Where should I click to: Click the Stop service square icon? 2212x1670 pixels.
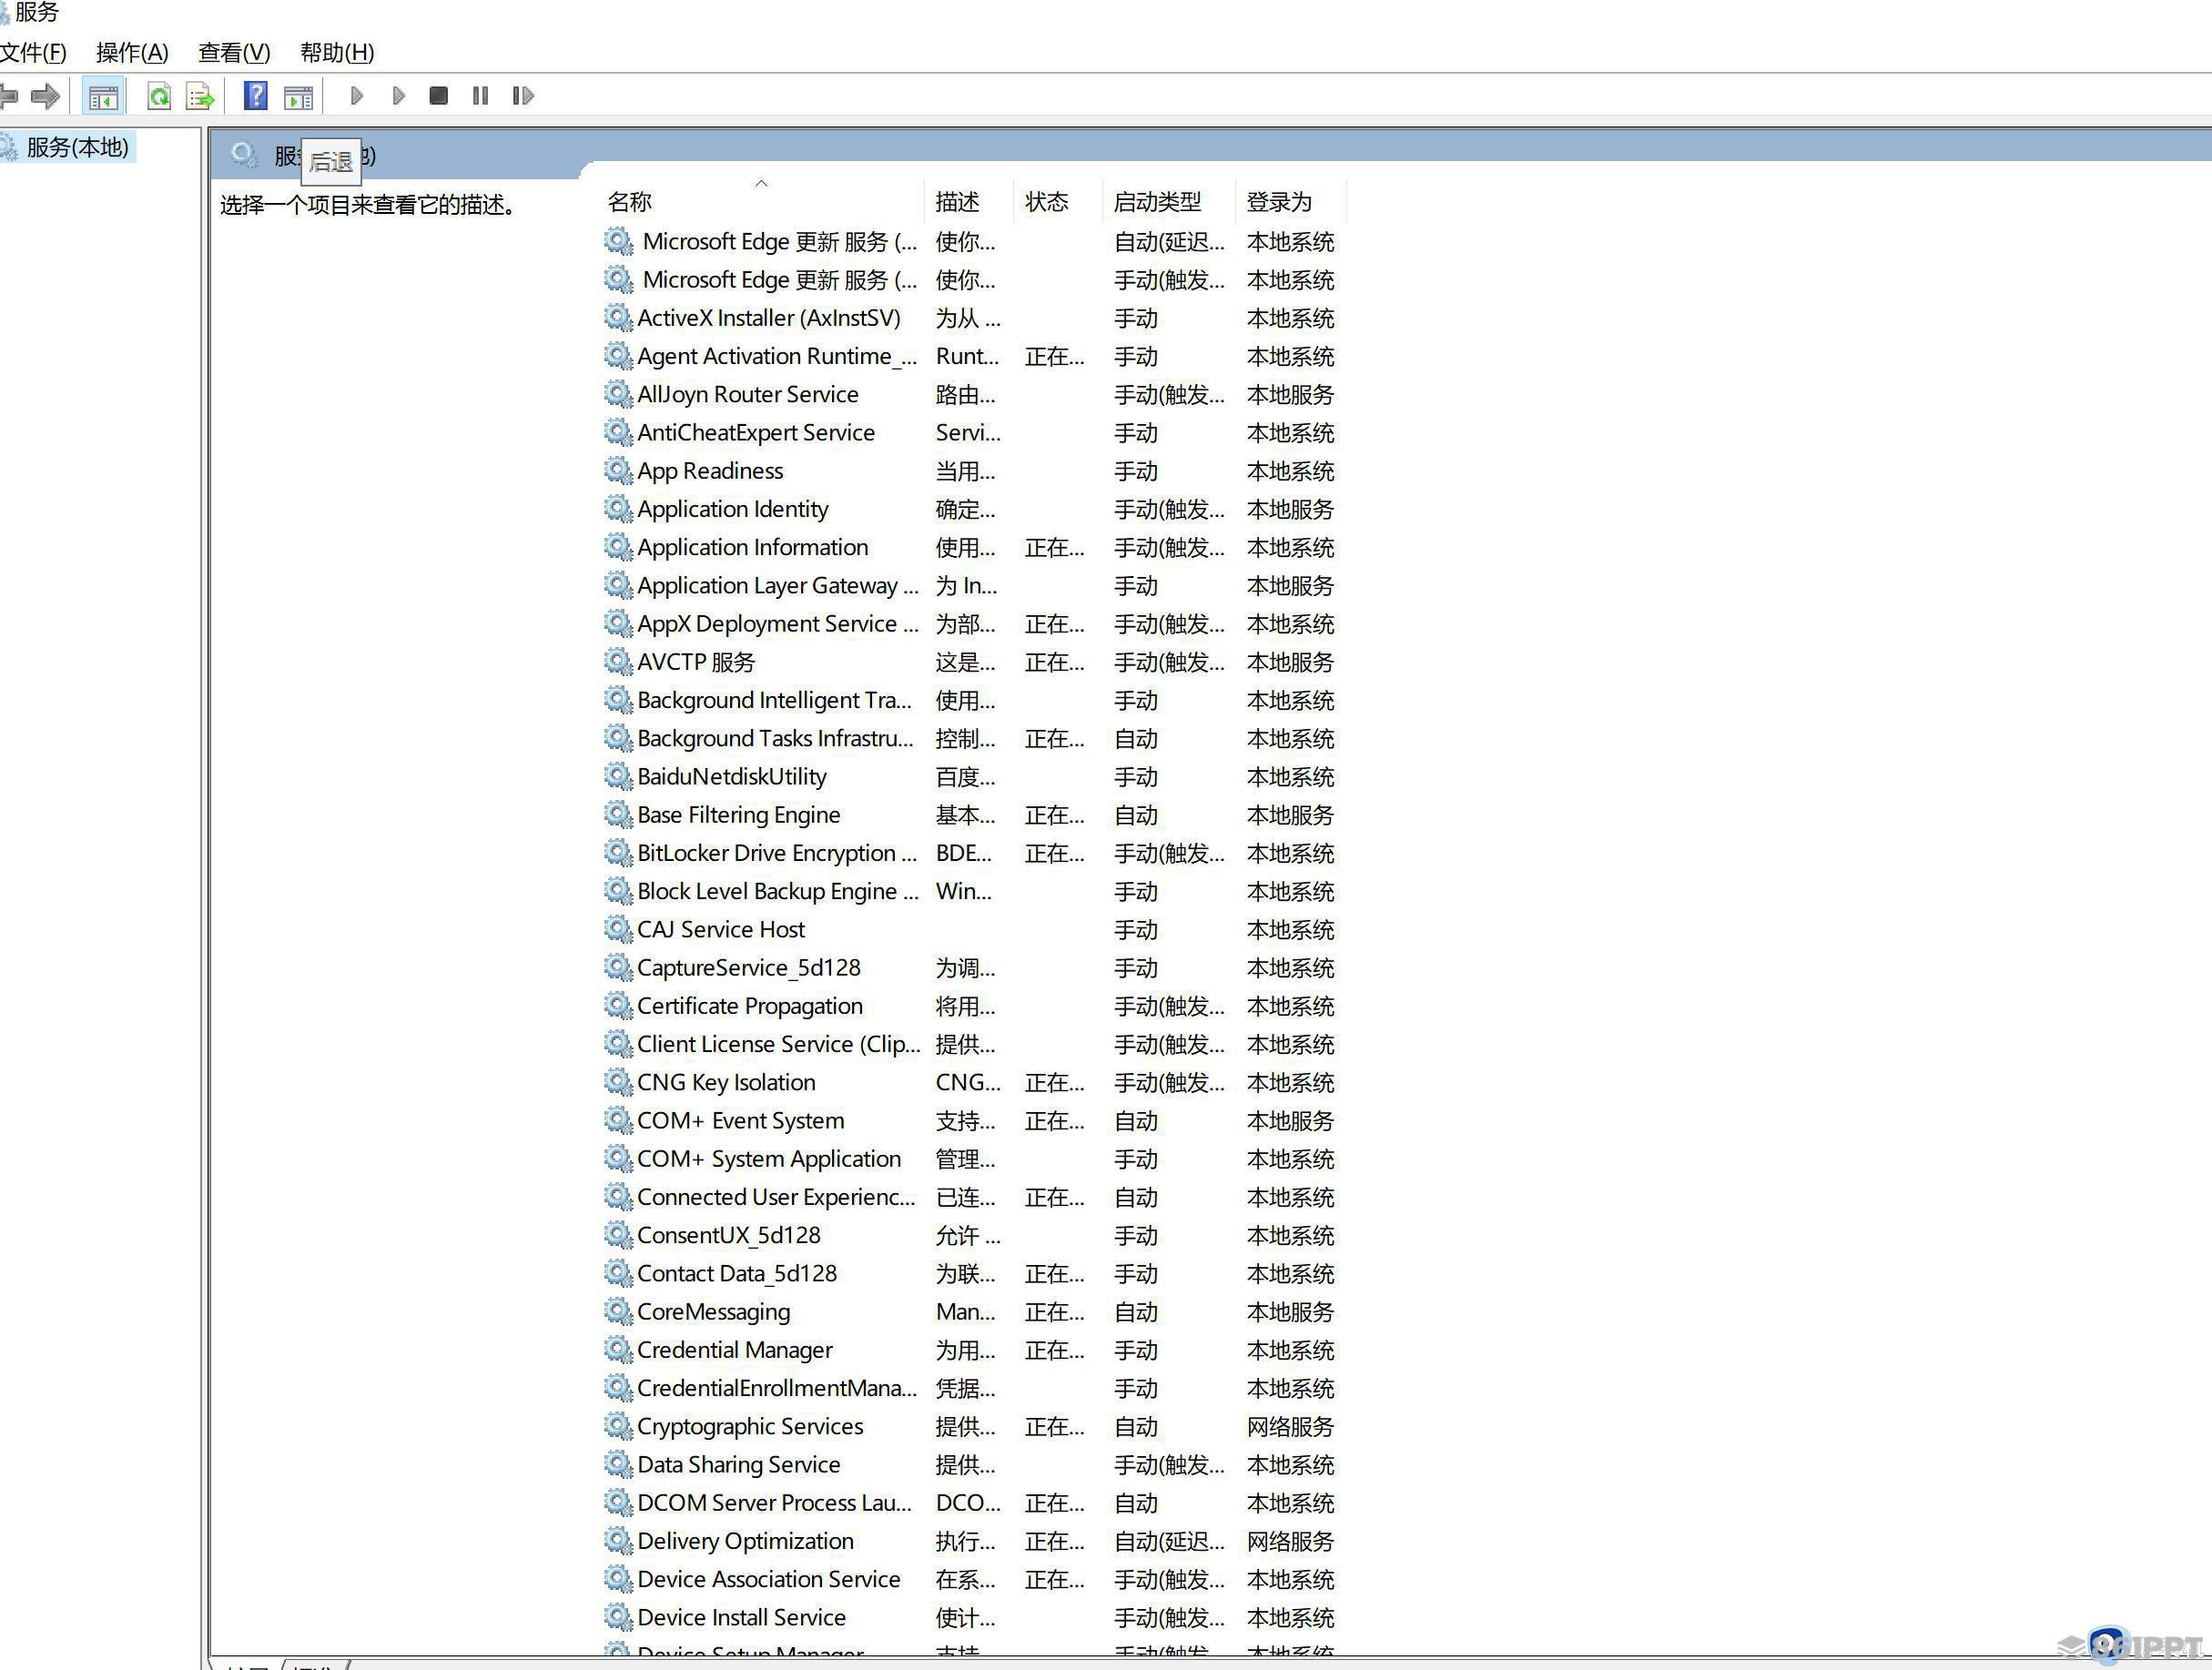pos(438,96)
